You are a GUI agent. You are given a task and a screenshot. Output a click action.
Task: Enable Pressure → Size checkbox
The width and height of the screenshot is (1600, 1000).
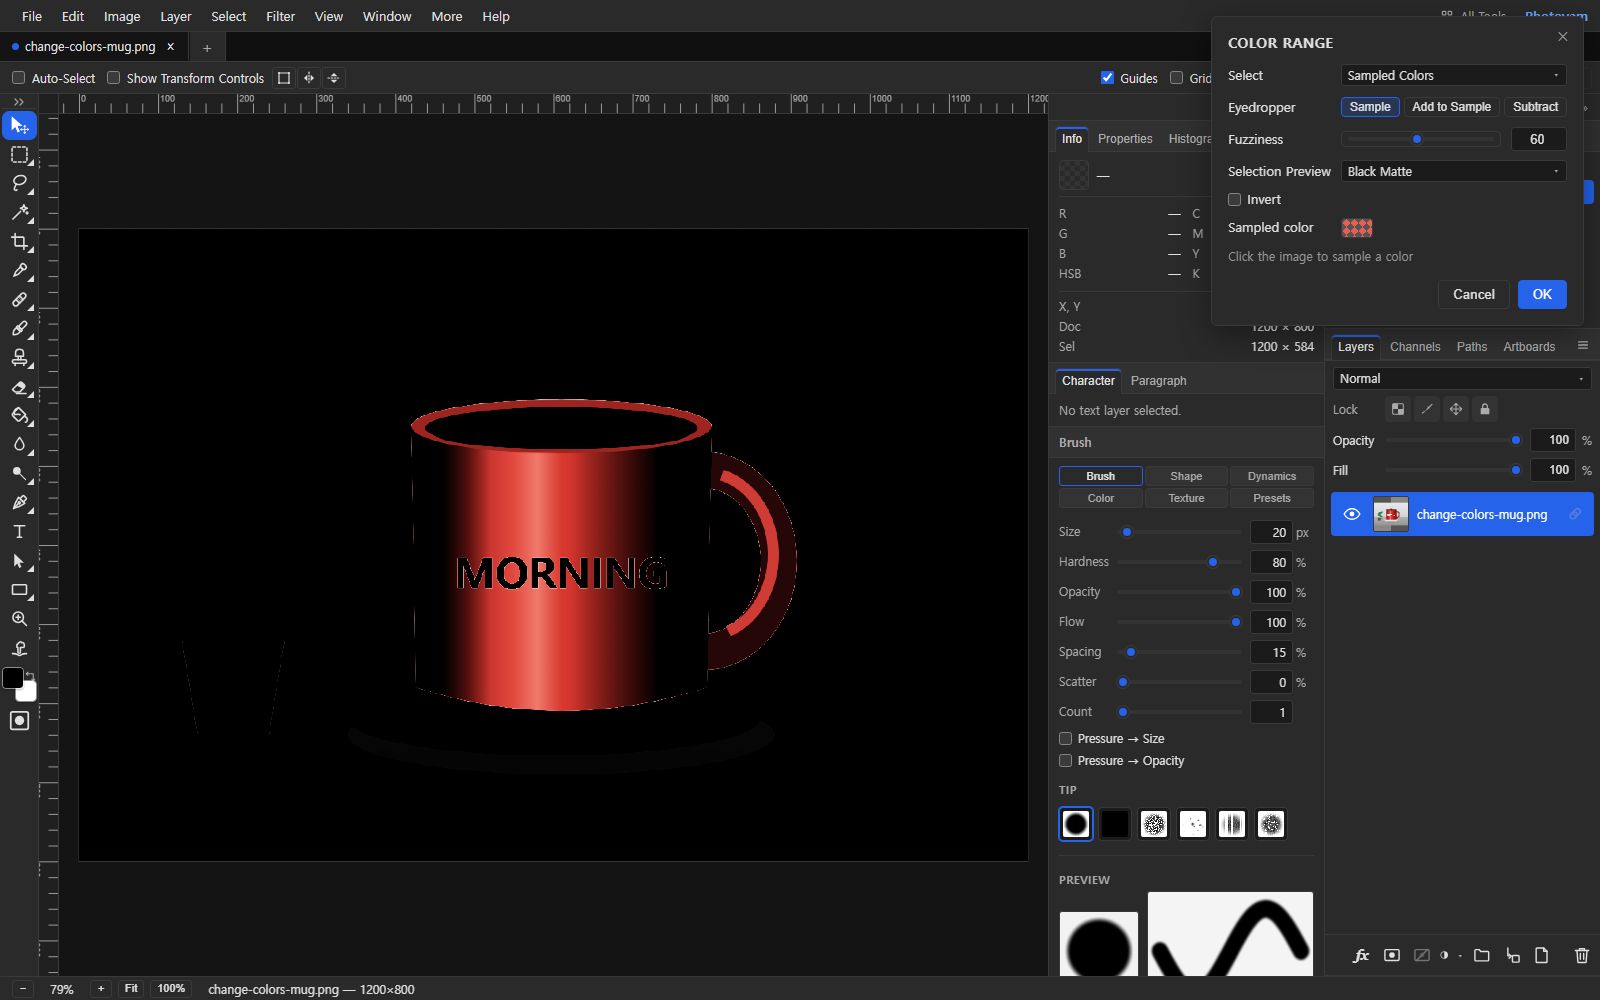pyautogui.click(x=1065, y=739)
